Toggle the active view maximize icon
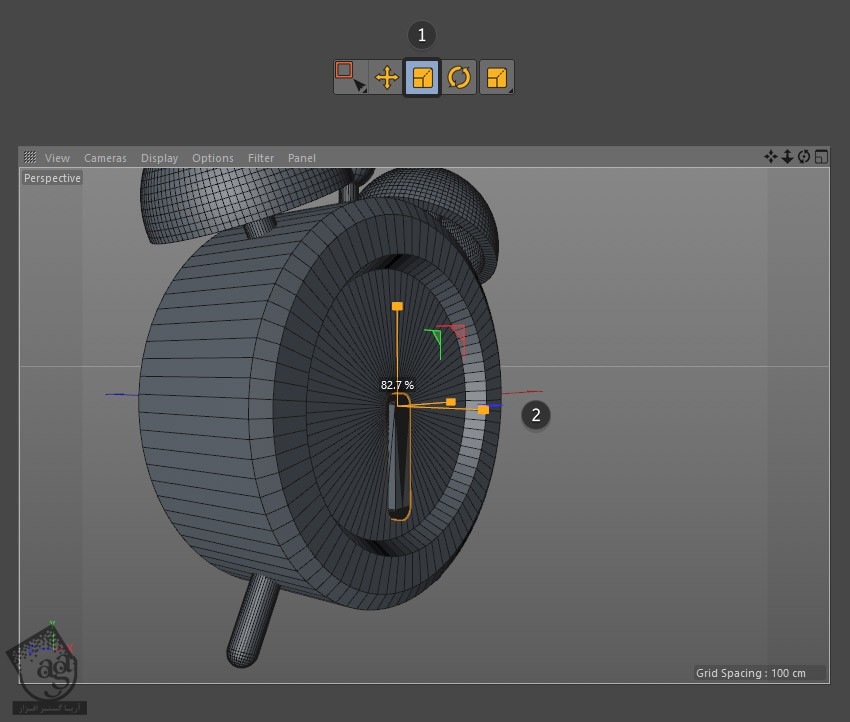Screen dimensions: 850x722 coord(821,157)
